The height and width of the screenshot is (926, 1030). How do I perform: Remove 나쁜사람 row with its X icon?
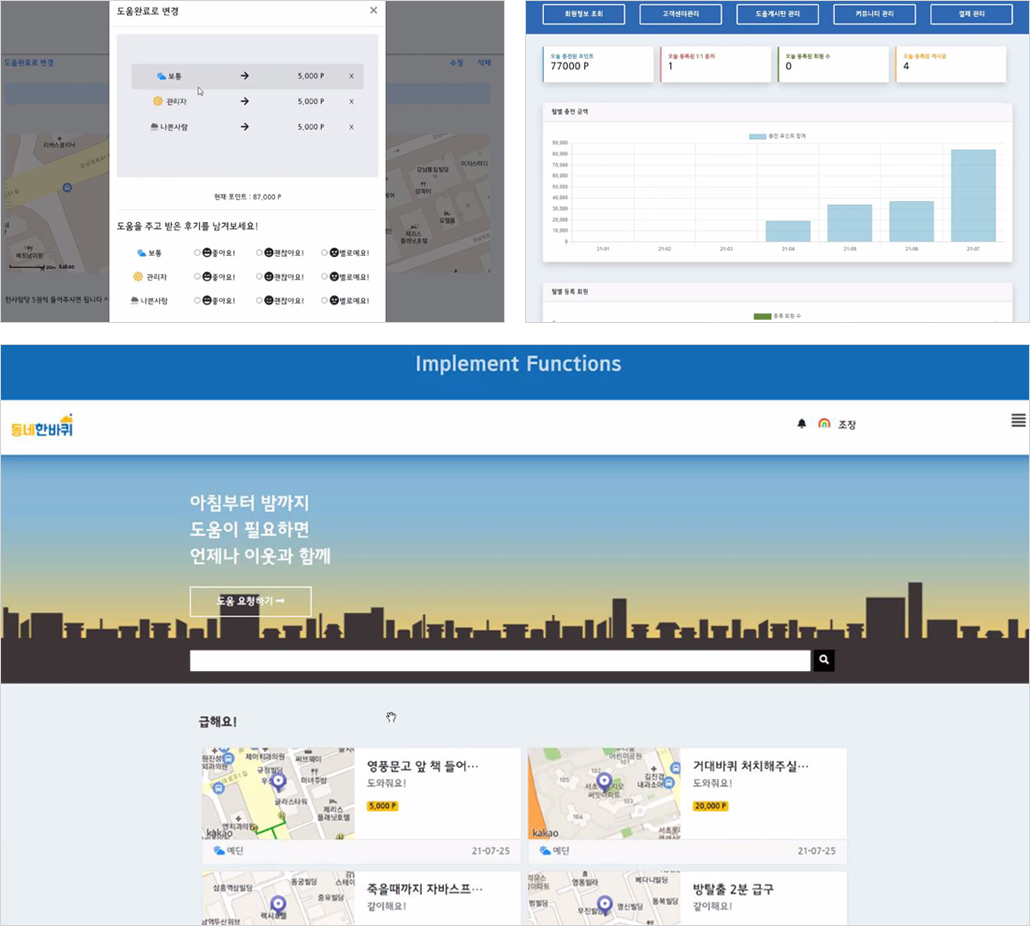pyautogui.click(x=351, y=127)
